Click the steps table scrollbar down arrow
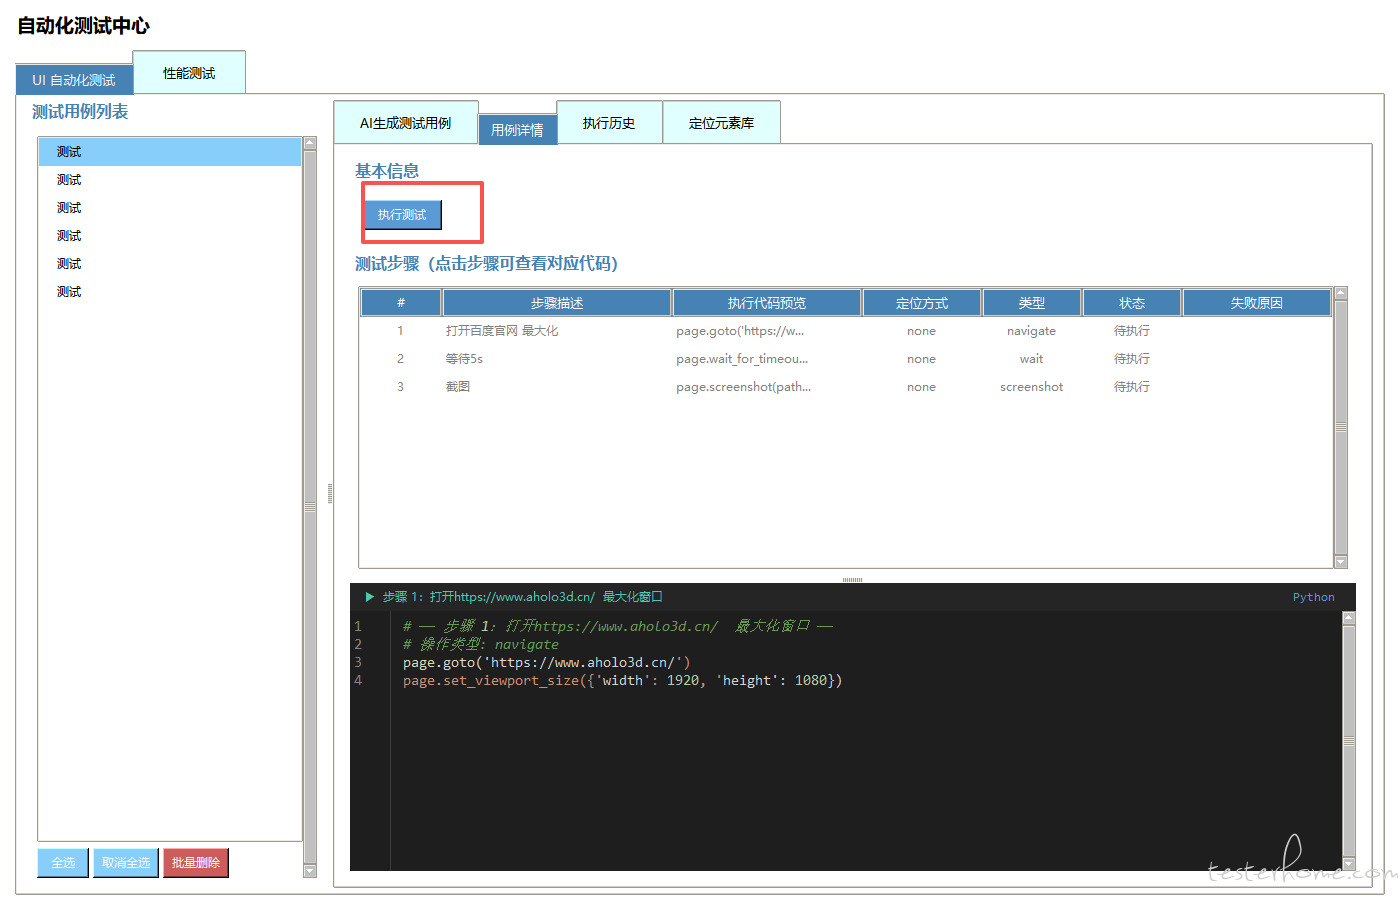The image size is (1400, 900). 1341,562
